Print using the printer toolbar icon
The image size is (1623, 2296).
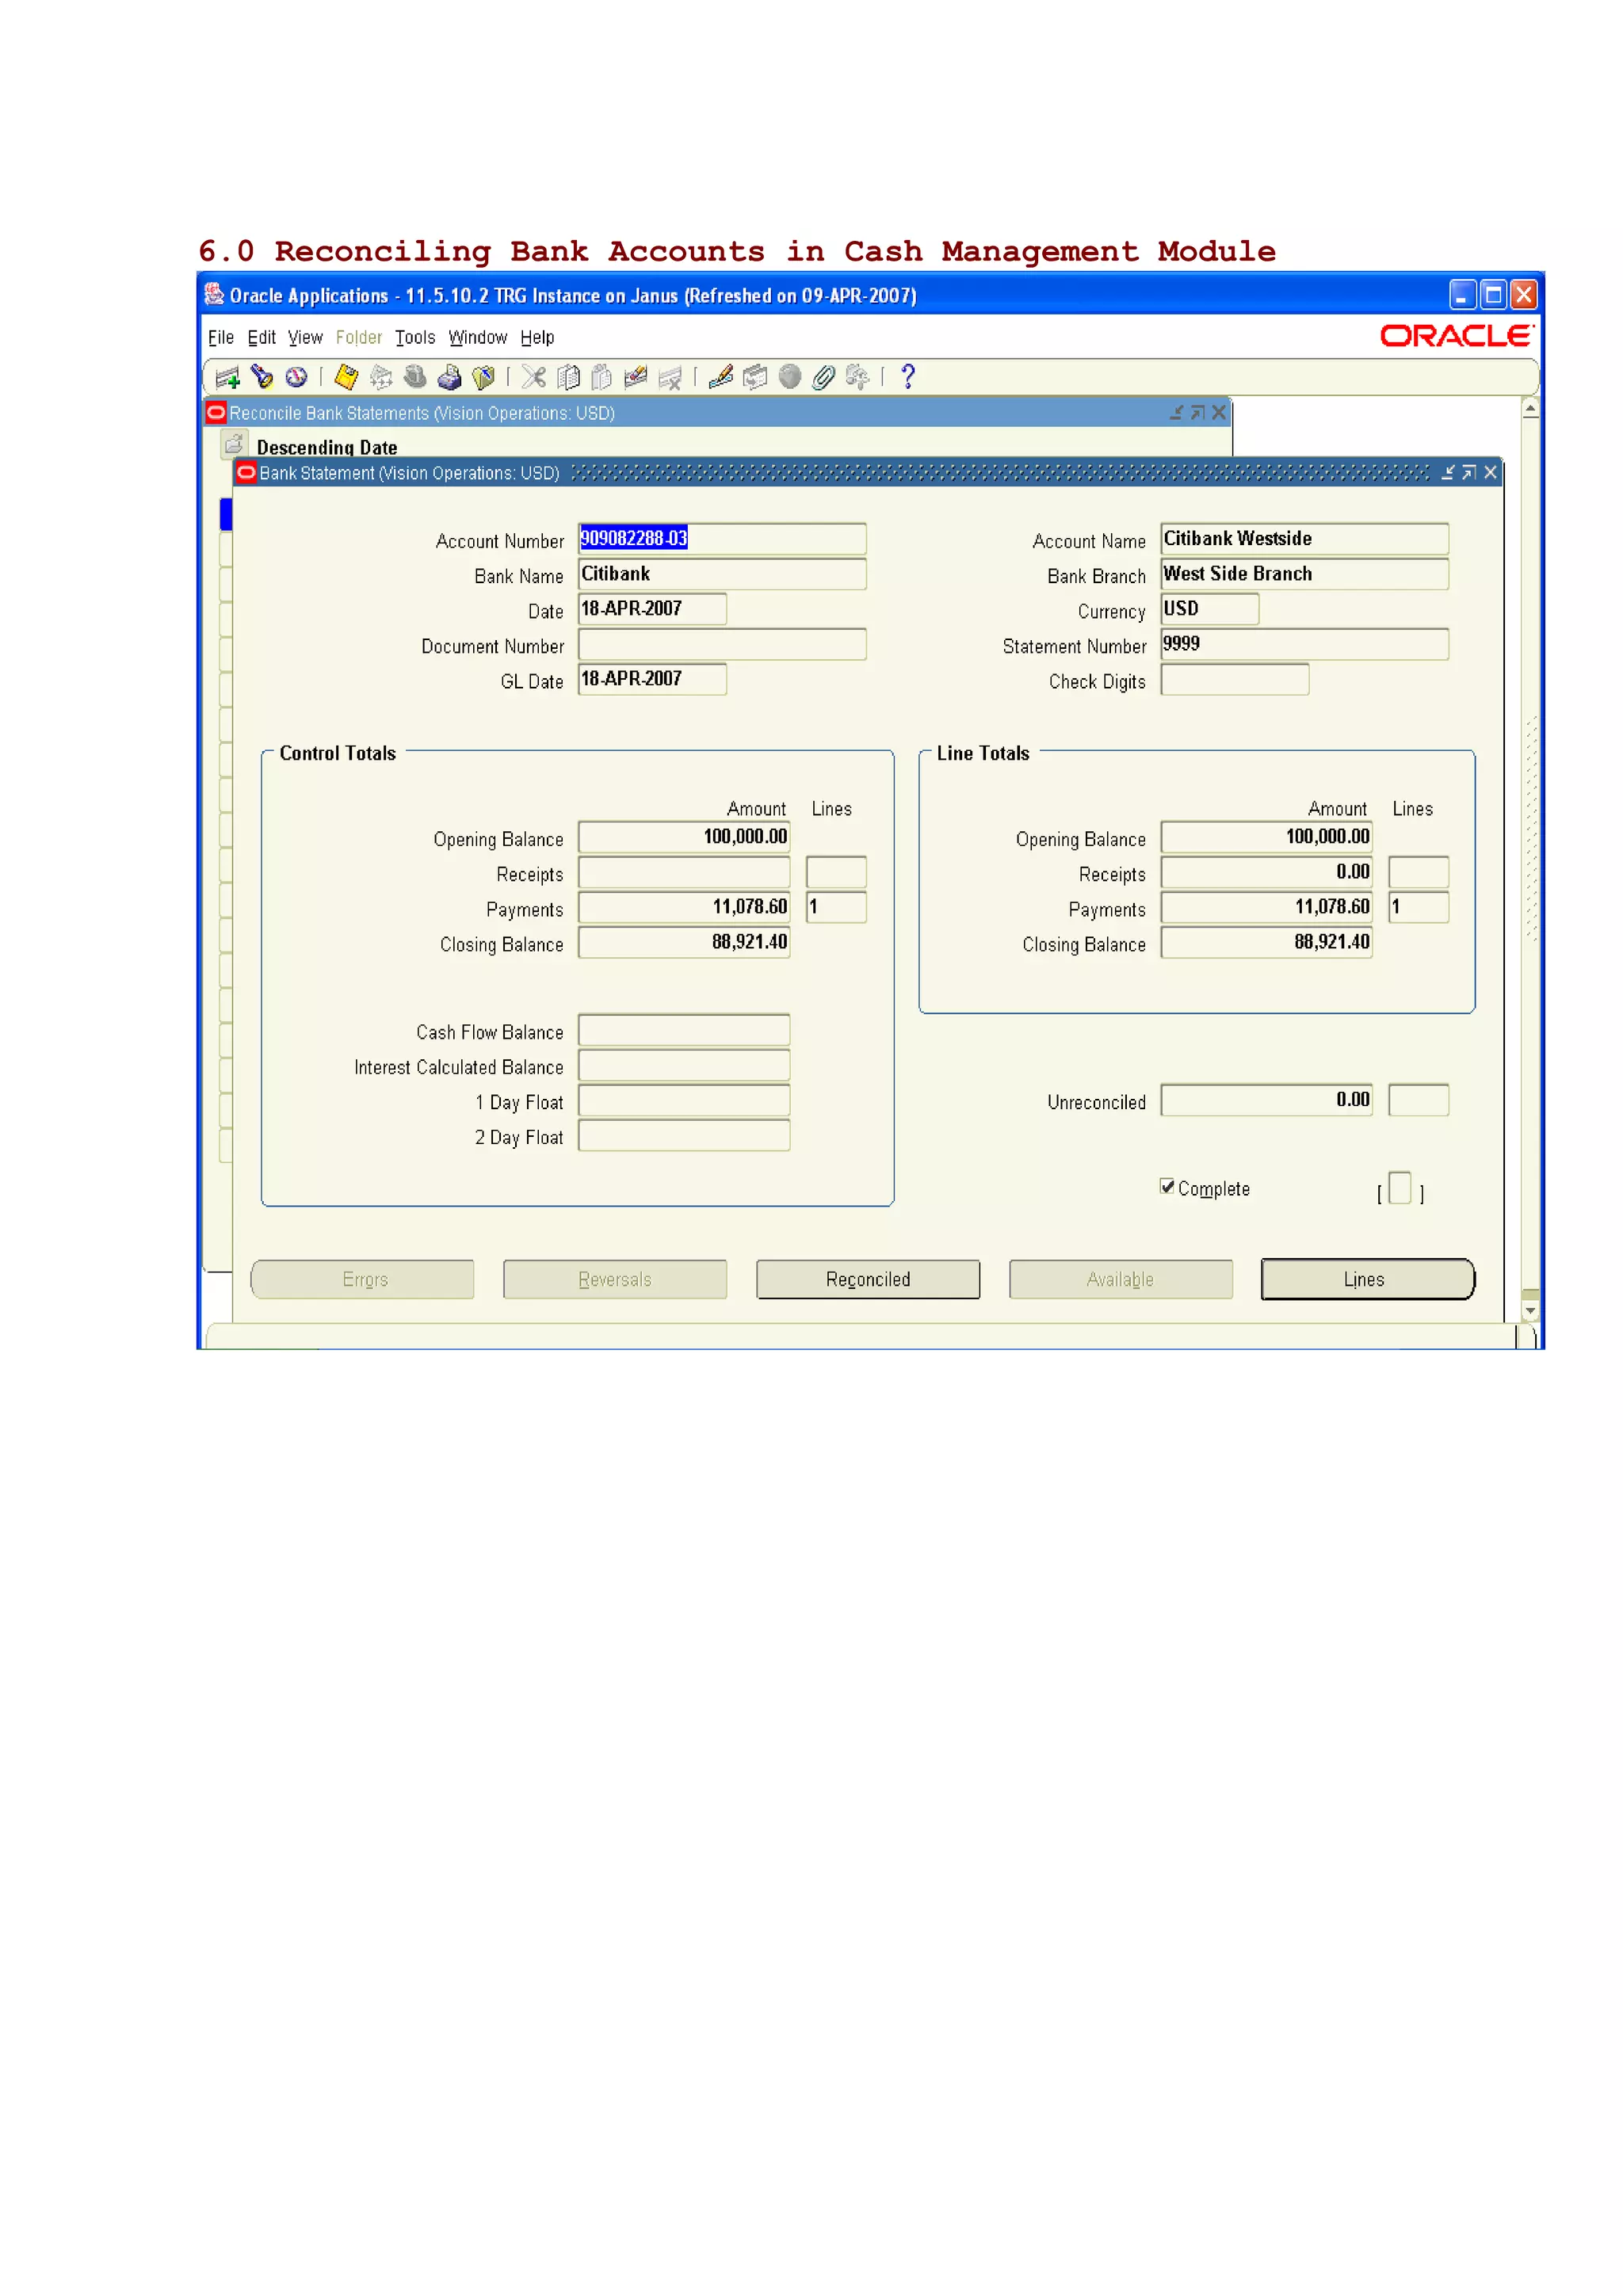point(450,377)
